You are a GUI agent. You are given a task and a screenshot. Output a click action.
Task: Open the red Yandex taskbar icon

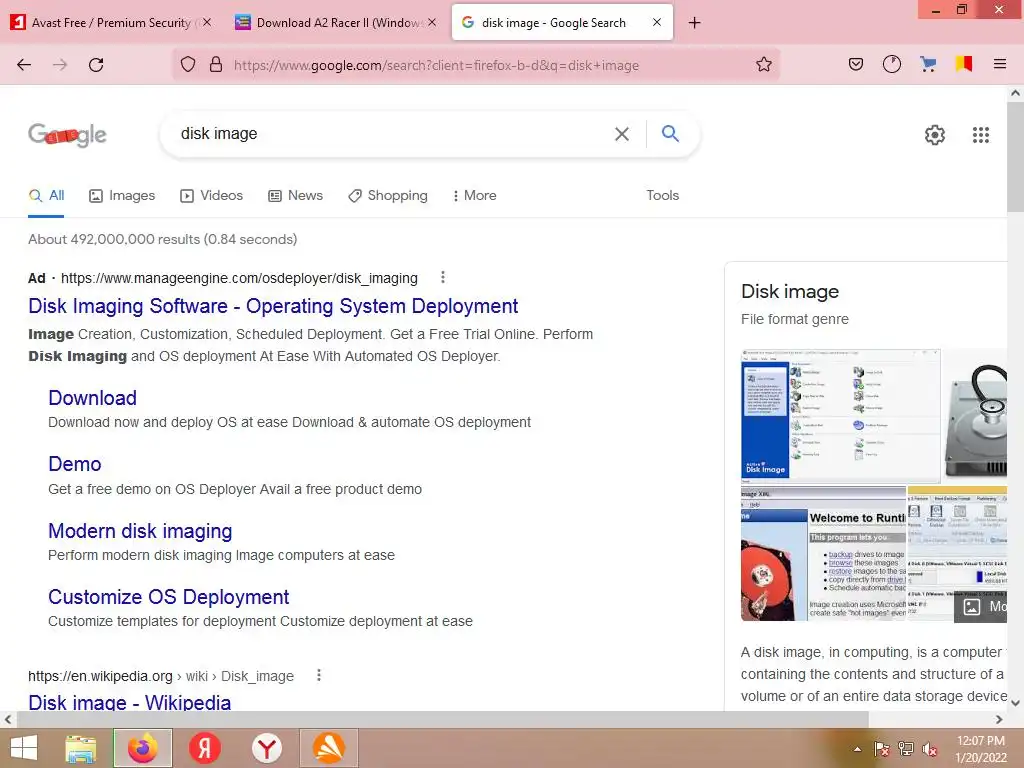[x=204, y=748]
